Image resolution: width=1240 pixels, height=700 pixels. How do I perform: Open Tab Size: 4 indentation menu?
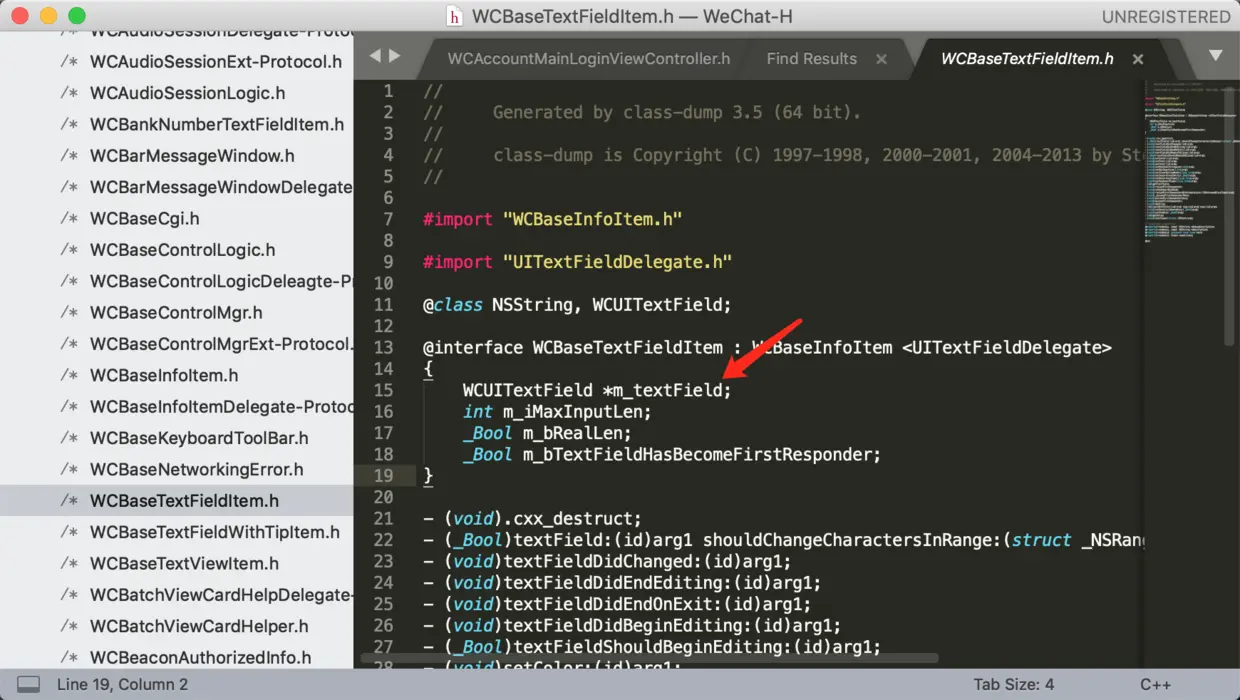tap(1014, 685)
